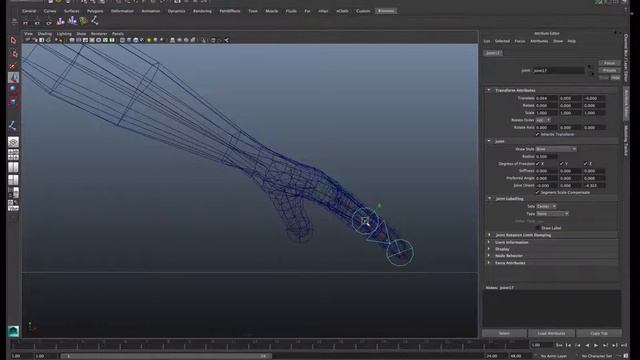Toggle Degrees of Freedom X checkbox
This screenshot has width=640, height=360.
(538, 164)
